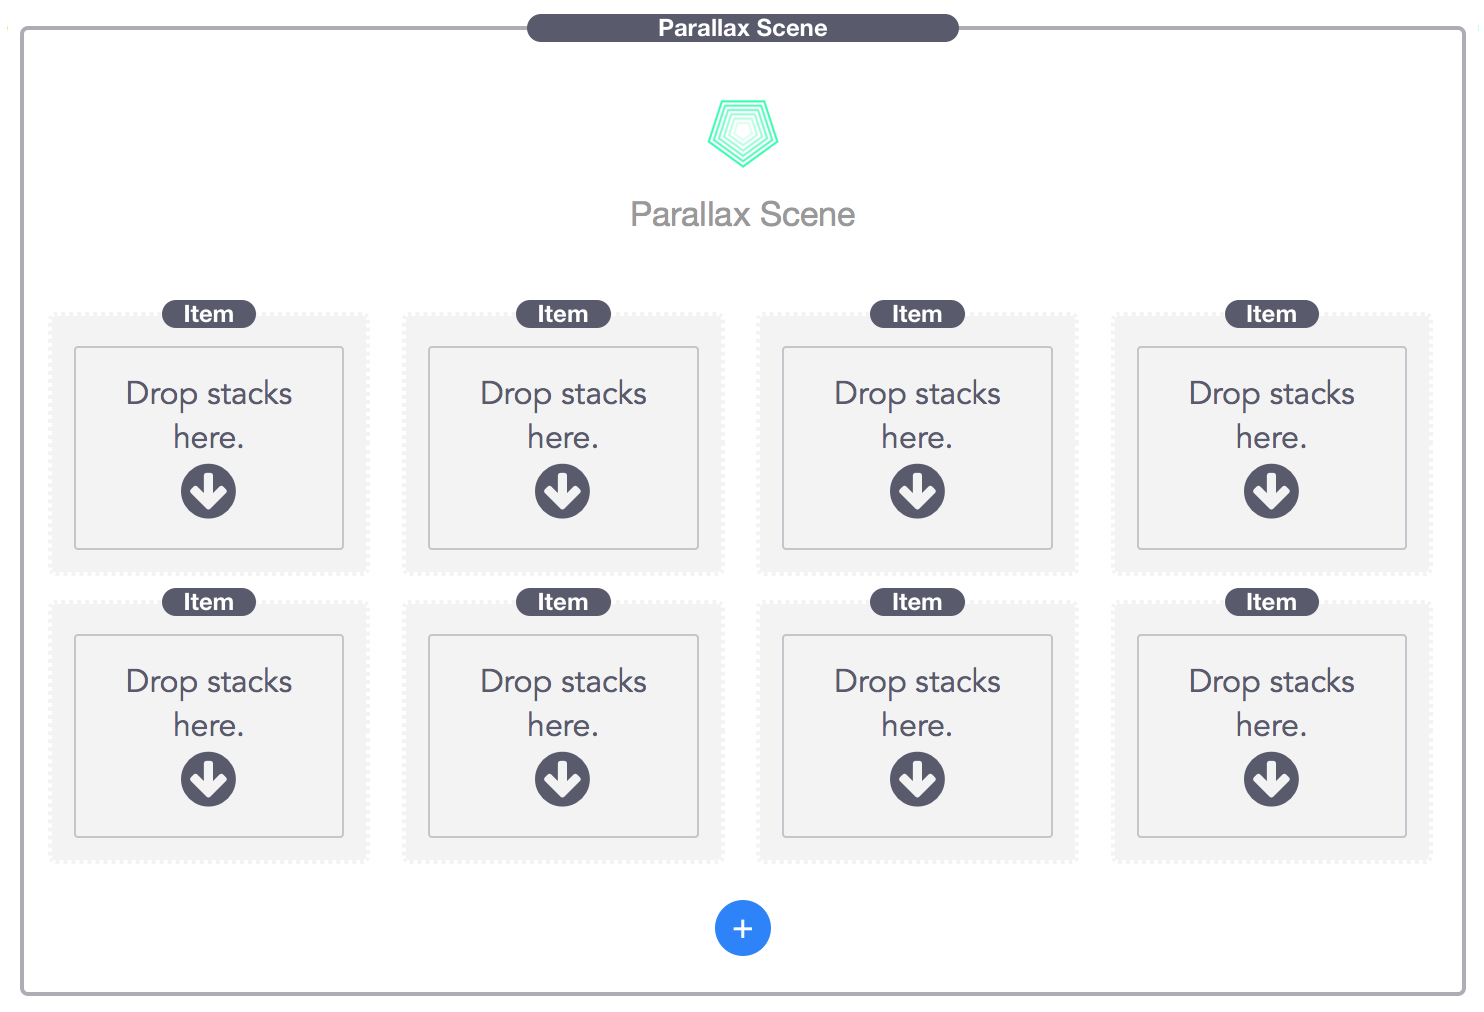Select the fourth Item label in the top row

coord(1271,314)
